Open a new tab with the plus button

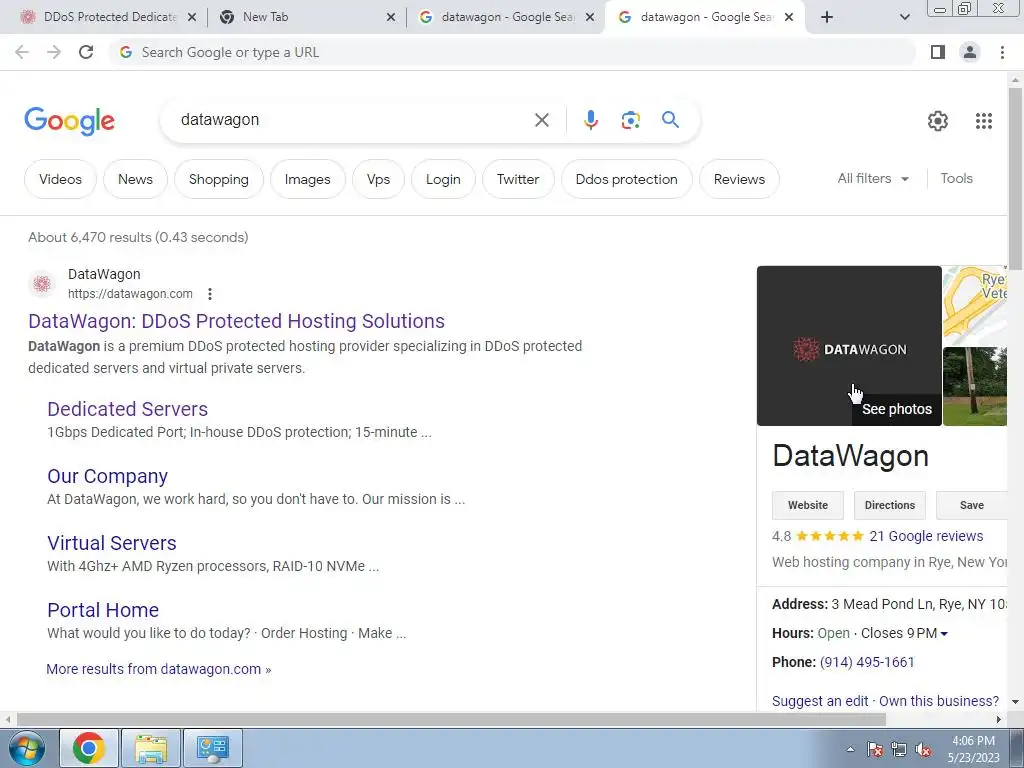tap(827, 17)
